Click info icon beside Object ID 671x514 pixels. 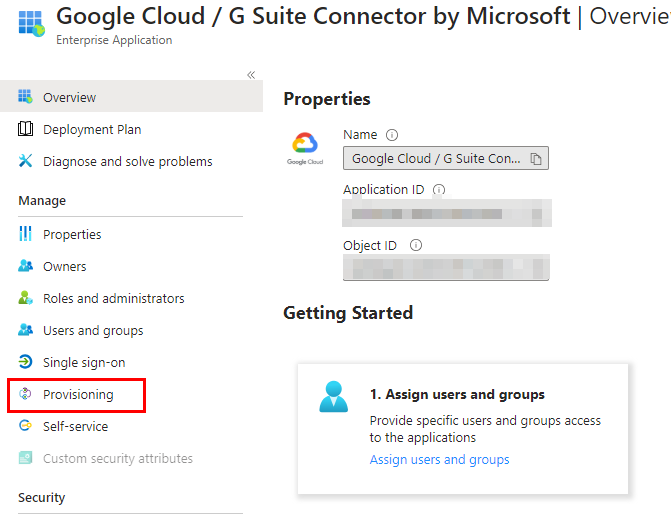[x=416, y=245]
